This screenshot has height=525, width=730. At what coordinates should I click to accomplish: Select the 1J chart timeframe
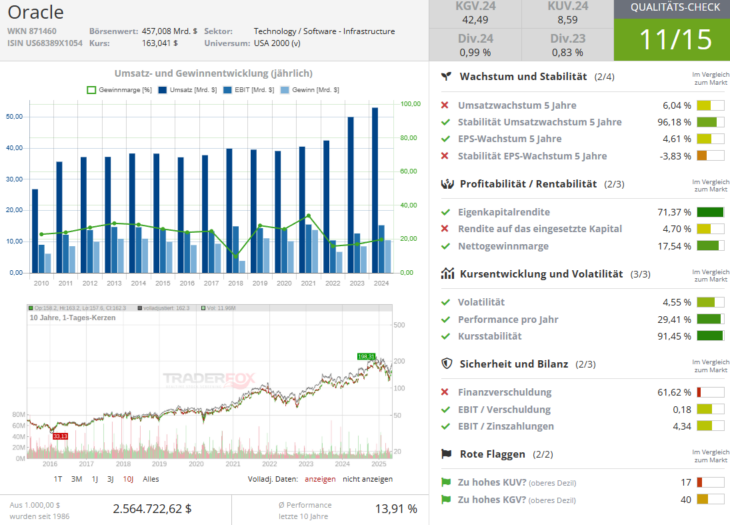point(95,479)
